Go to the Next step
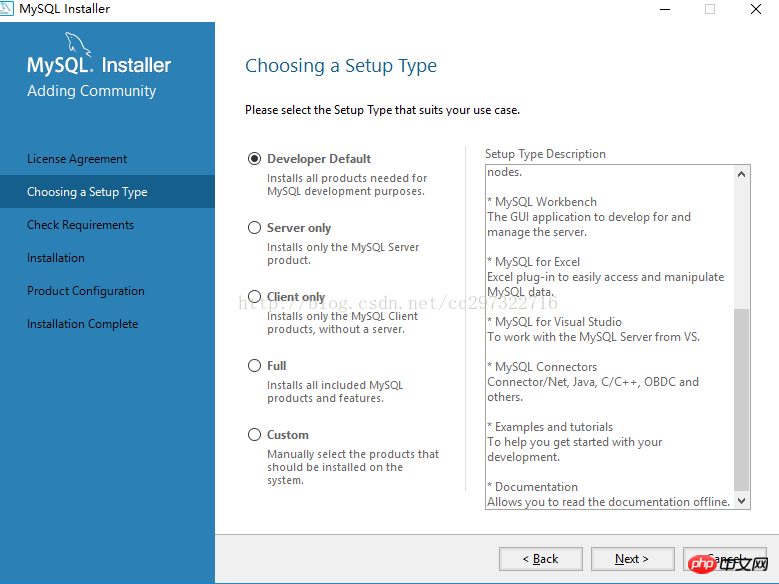Image resolution: width=779 pixels, height=584 pixels. click(632, 559)
